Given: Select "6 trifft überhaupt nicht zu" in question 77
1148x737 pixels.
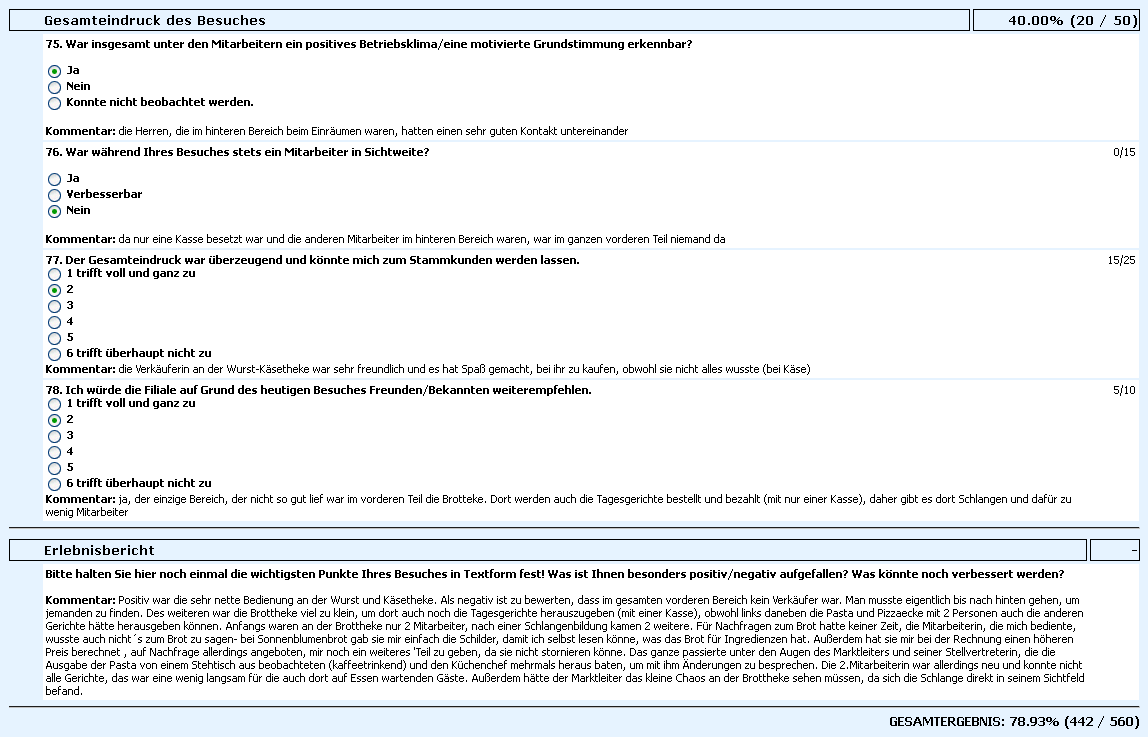Looking at the screenshot, I should pos(54,354).
